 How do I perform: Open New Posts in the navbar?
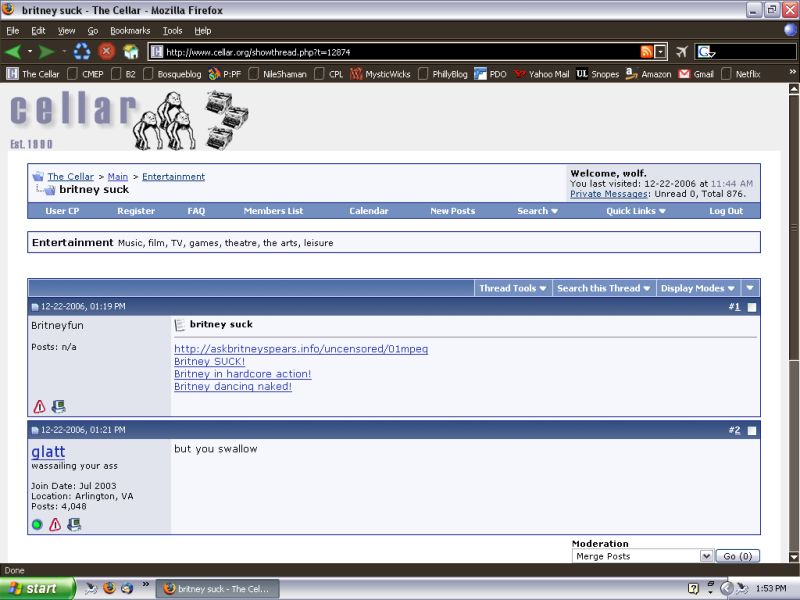point(453,211)
